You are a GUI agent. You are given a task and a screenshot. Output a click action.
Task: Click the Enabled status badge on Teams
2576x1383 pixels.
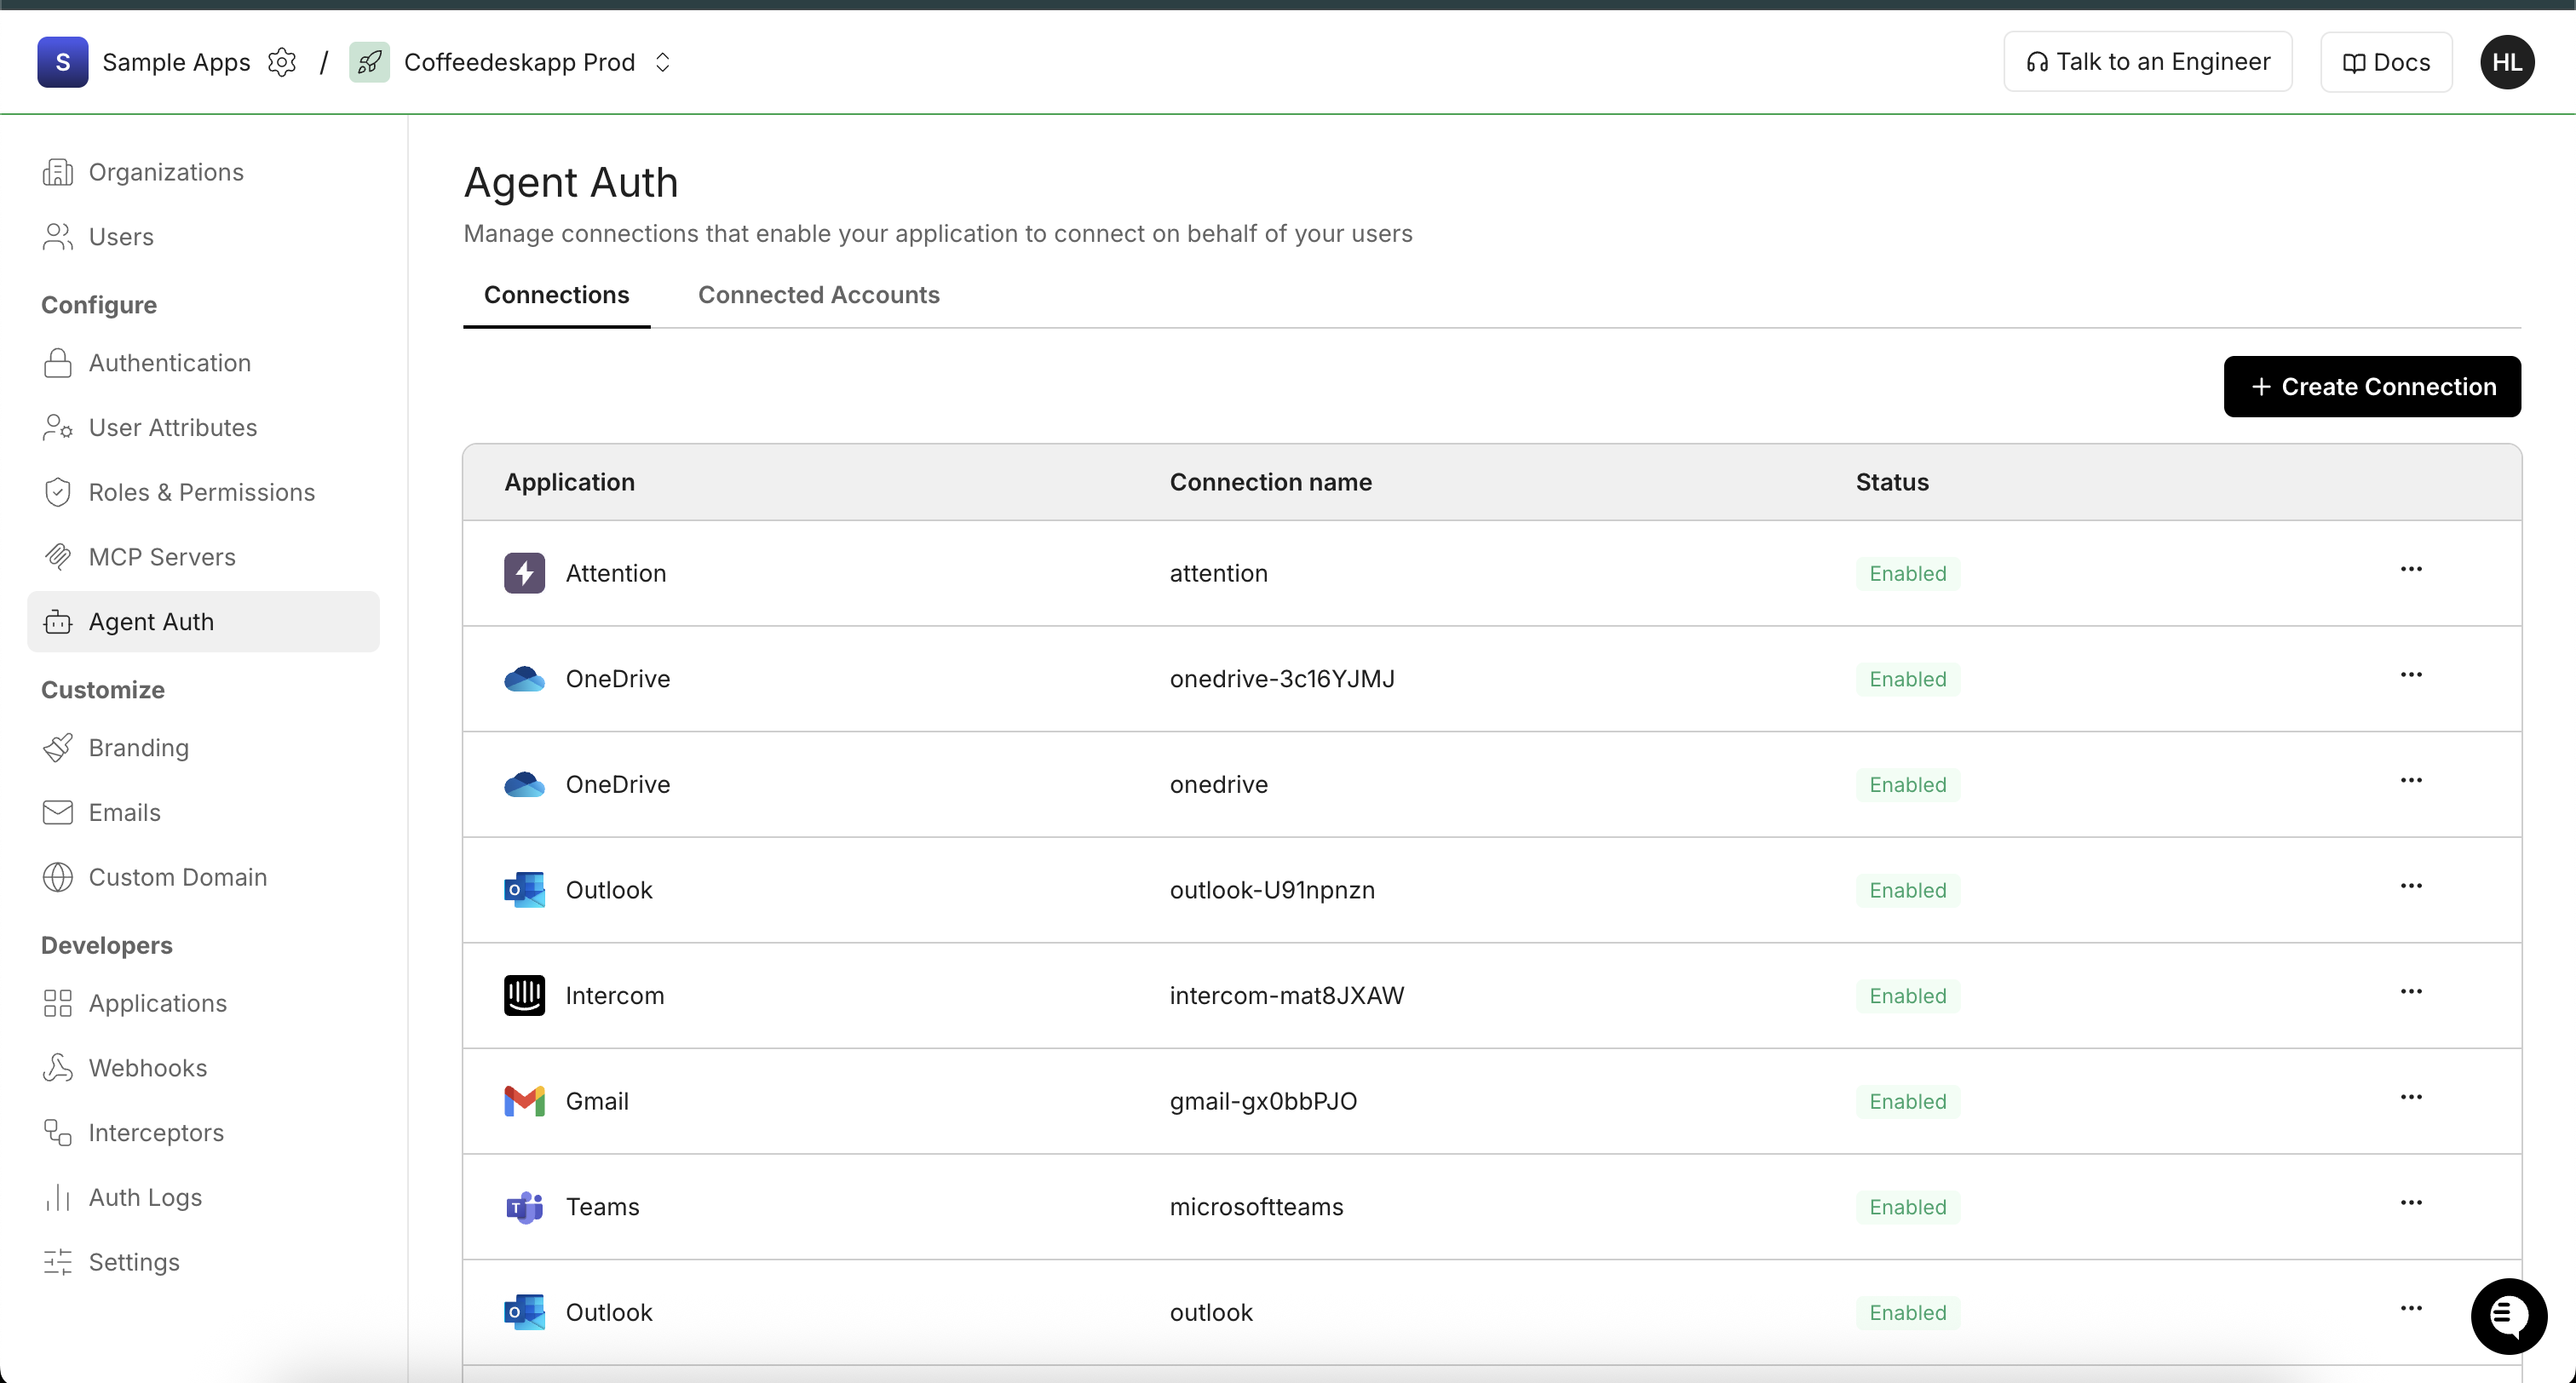[1908, 1207]
